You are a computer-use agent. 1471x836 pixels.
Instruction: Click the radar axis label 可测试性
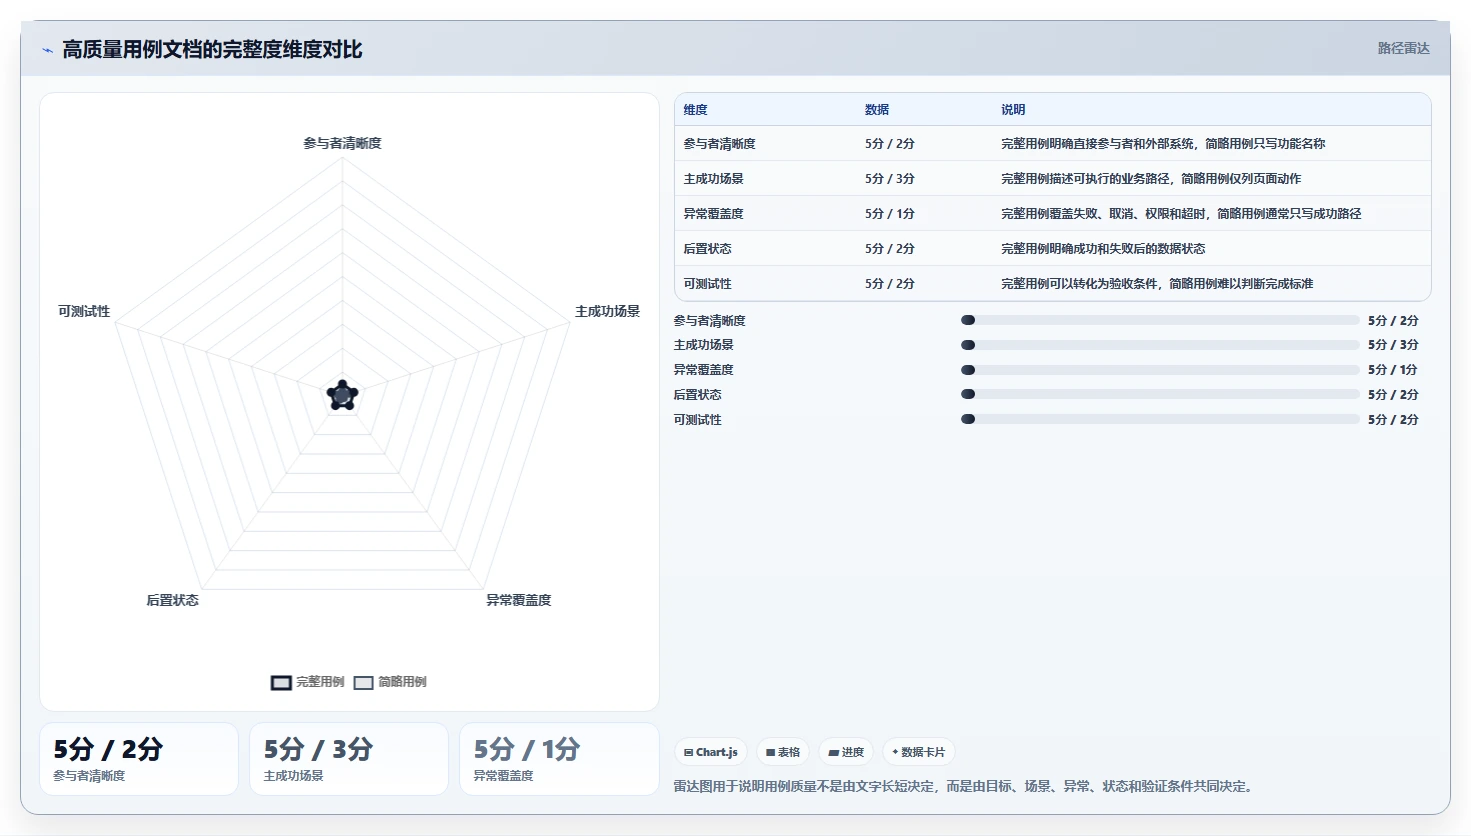pos(84,311)
